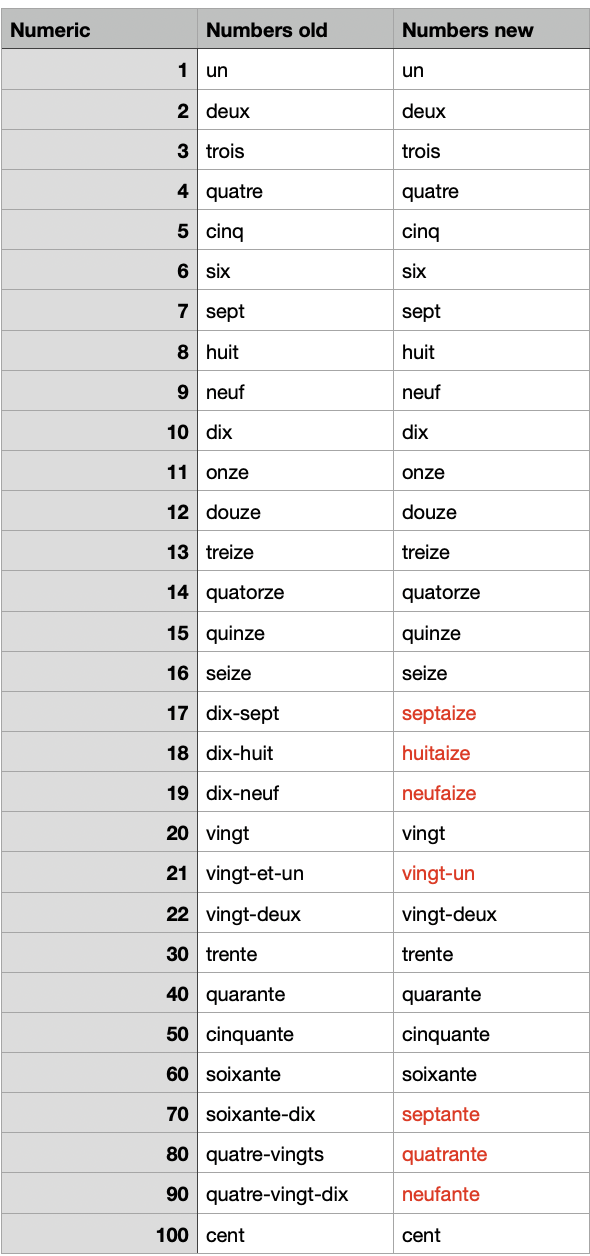The width and height of the screenshot is (590, 1256).
Task: Select the 'Numbers old' header cell
Action: 295,29
